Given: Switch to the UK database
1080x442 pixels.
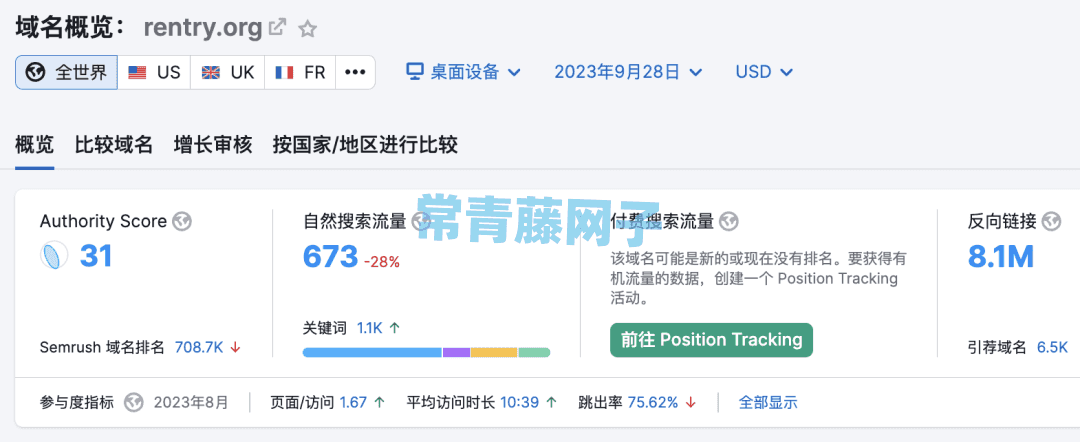Looking at the screenshot, I should click(227, 72).
